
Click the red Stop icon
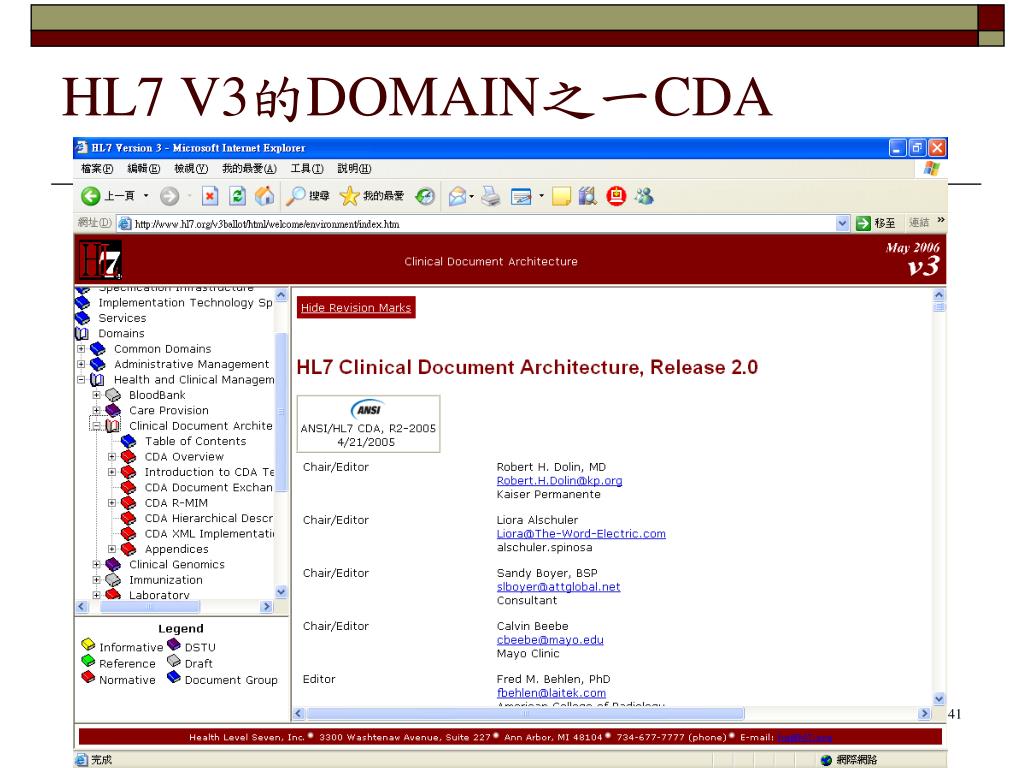[210, 196]
